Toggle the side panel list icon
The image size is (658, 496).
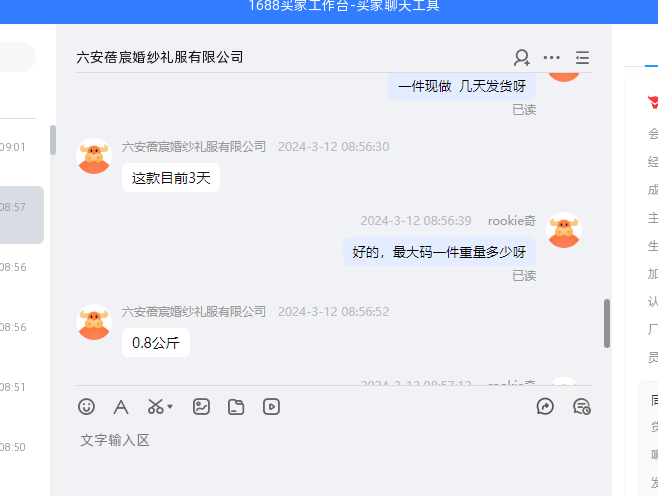582,57
